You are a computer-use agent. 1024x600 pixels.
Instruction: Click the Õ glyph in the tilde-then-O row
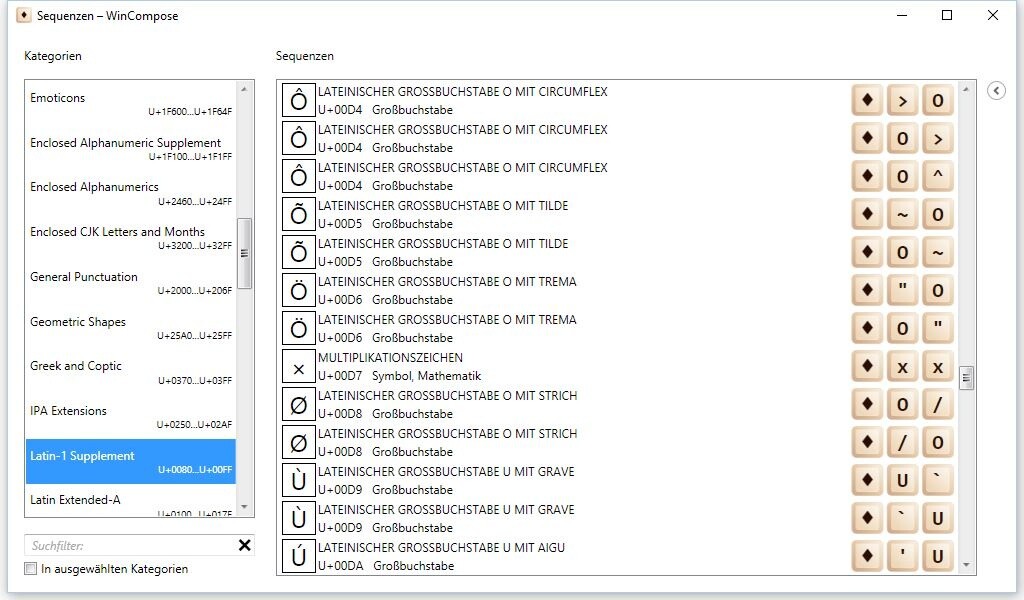pyautogui.click(x=298, y=214)
